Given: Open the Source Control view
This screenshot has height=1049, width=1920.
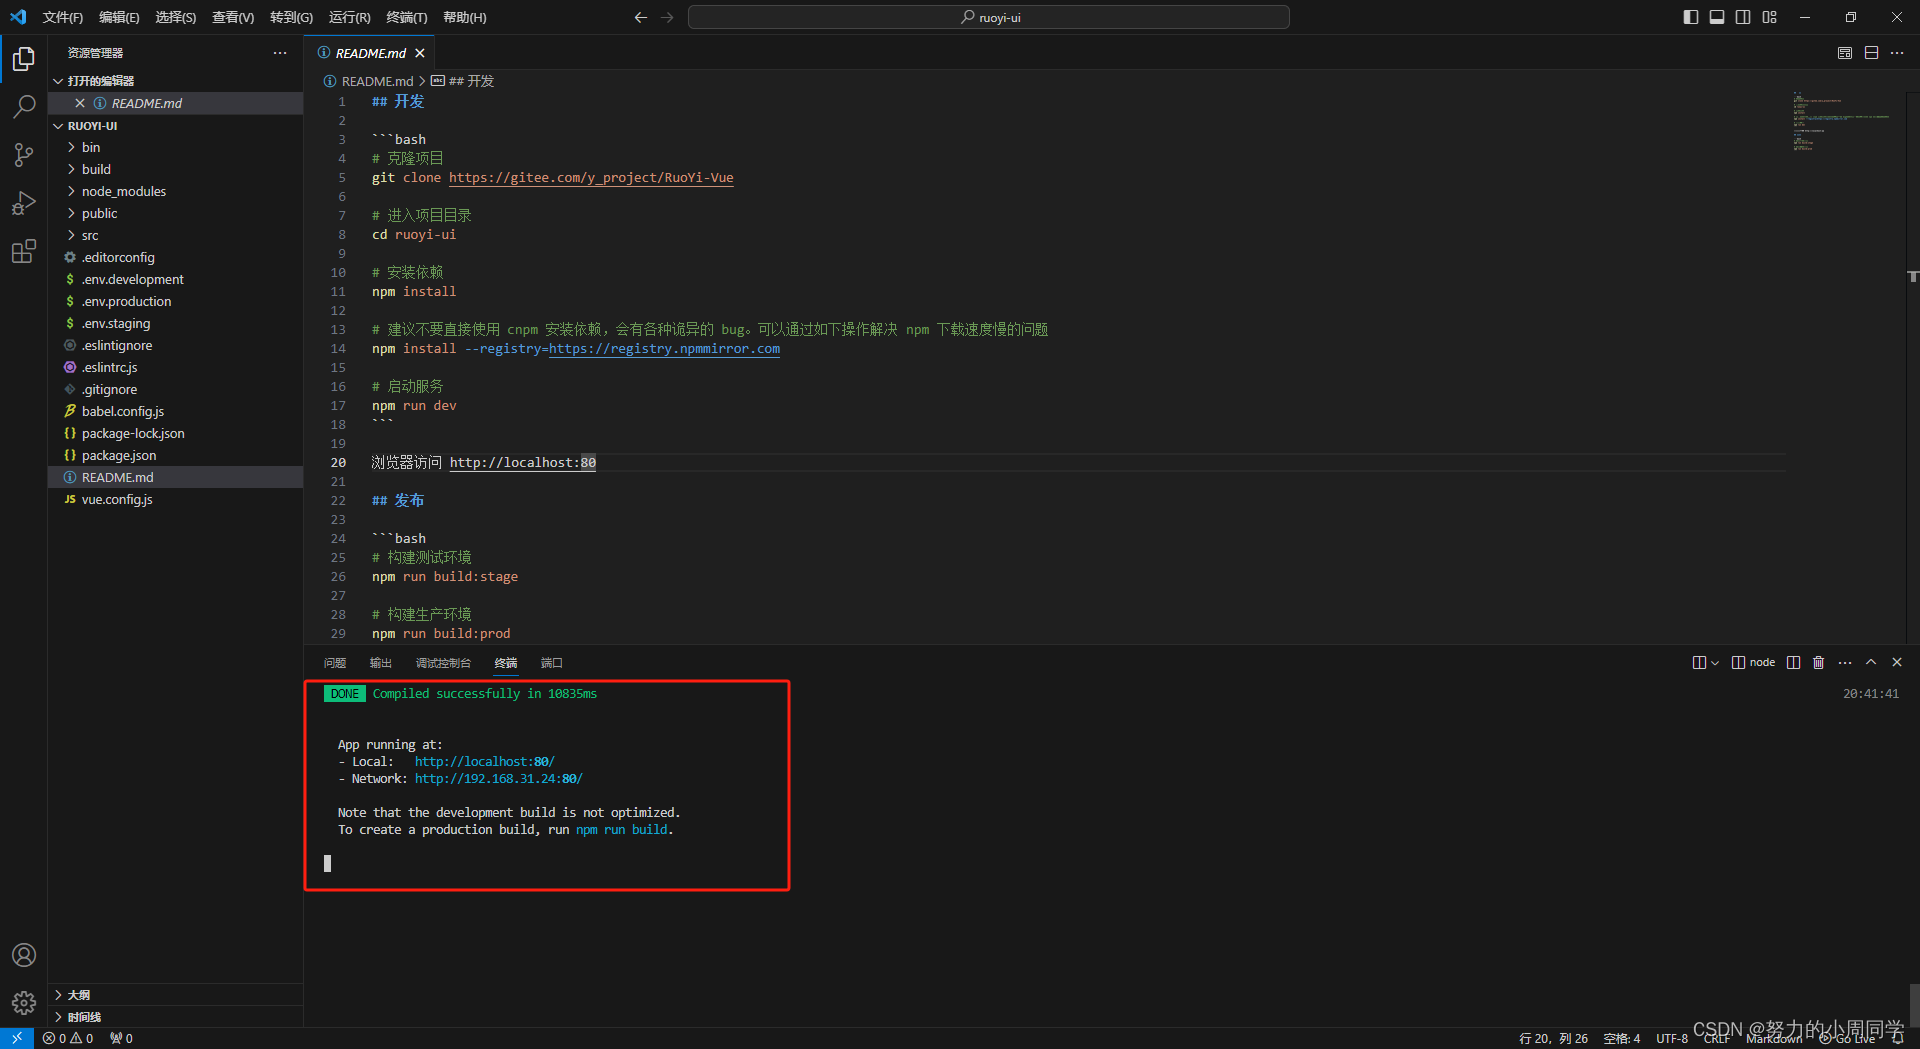Looking at the screenshot, I should click(24, 155).
